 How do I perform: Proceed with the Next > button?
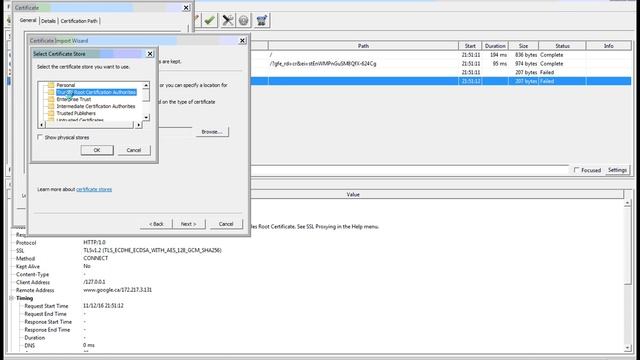click(189, 224)
